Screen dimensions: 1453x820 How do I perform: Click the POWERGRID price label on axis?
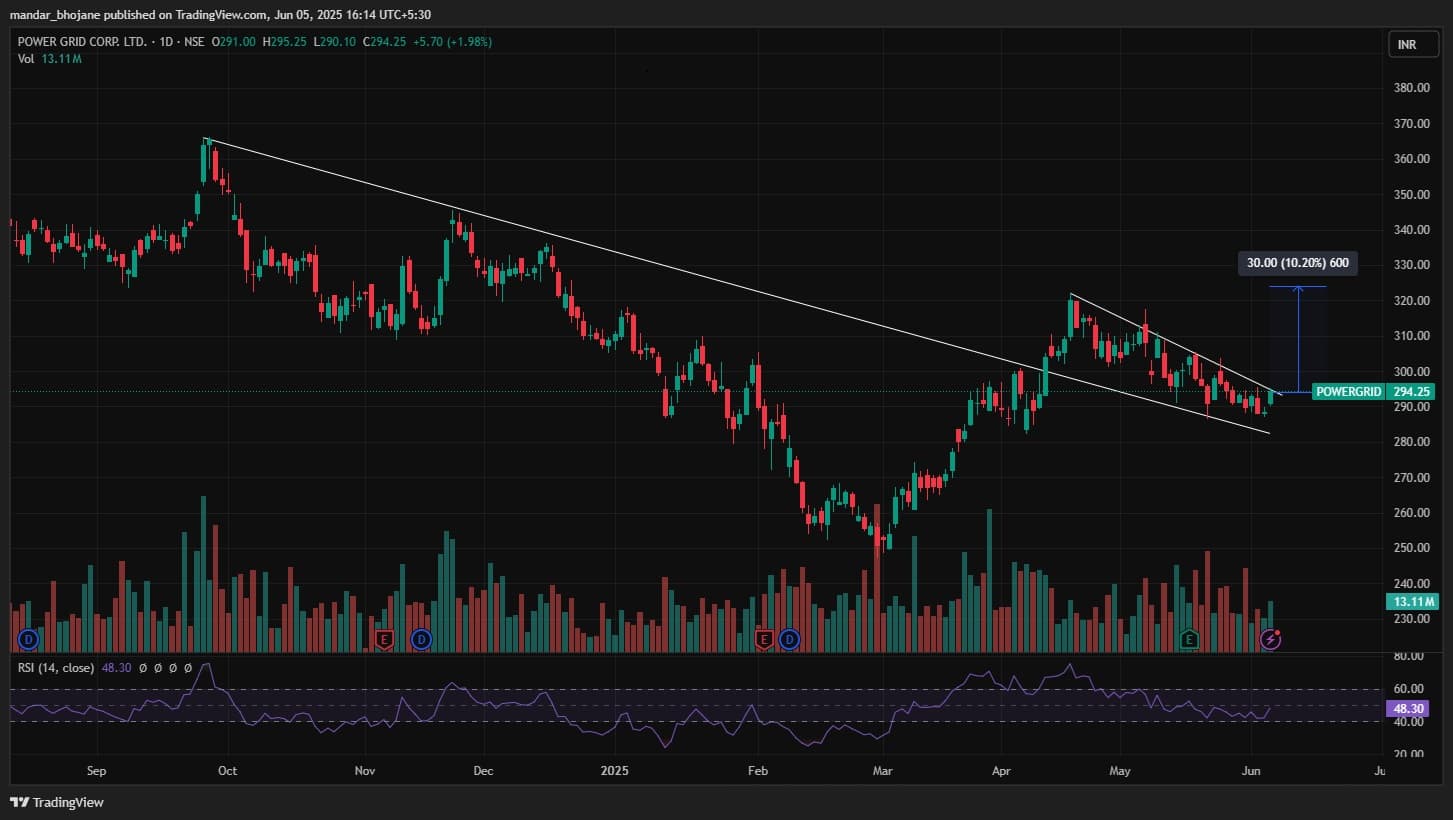click(1350, 392)
